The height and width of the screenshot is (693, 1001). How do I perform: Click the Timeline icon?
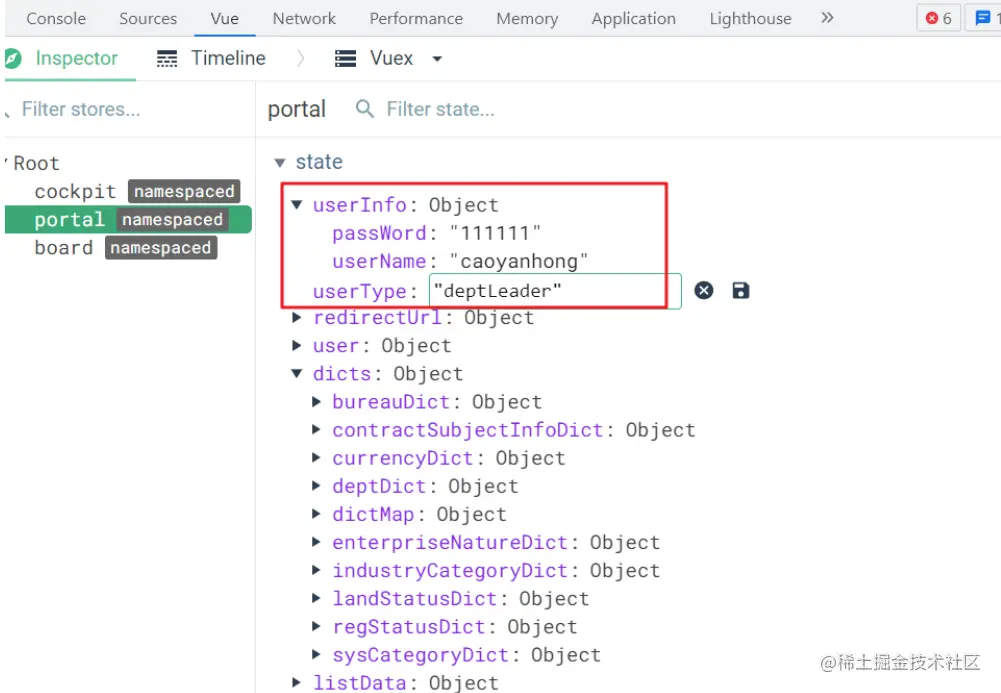click(x=167, y=59)
